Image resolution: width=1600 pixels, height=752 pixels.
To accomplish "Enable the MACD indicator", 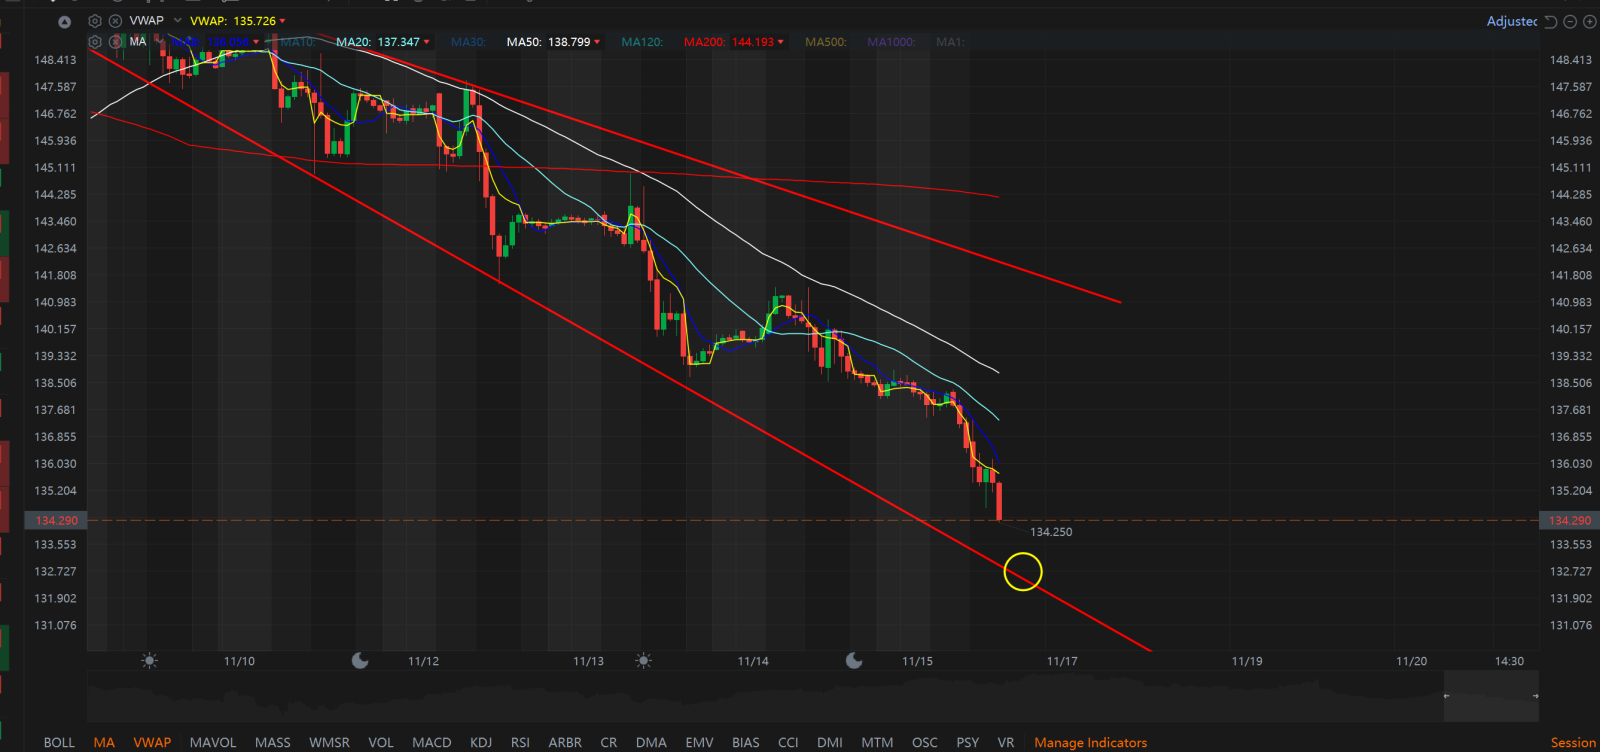I will coord(432,742).
